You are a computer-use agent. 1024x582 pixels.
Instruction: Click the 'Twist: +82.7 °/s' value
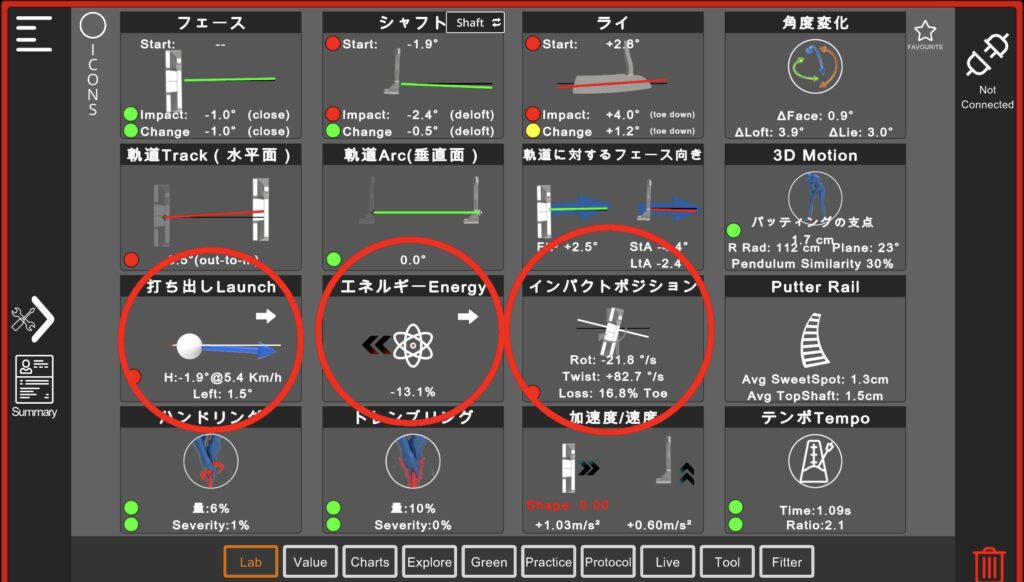pyautogui.click(x=613, y=376)
